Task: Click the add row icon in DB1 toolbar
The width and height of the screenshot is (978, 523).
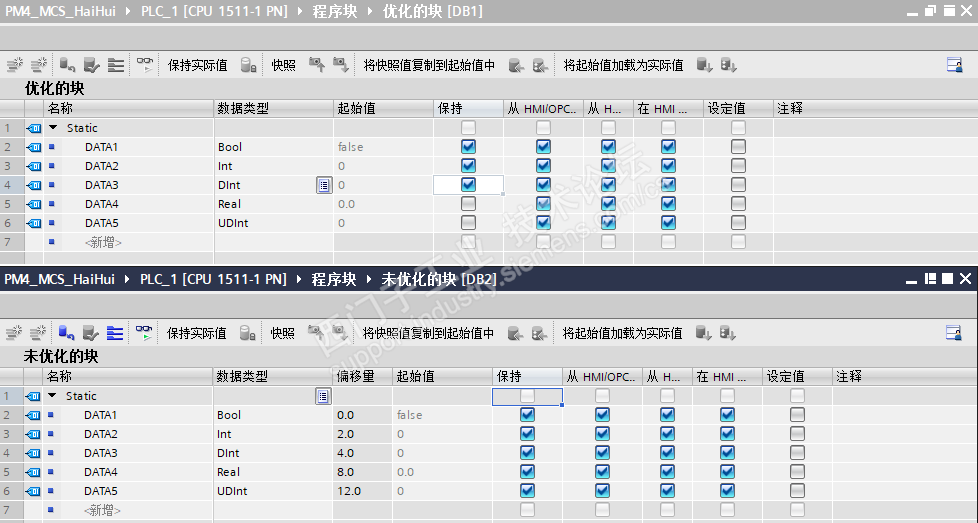Action: pyautogui.click(x=39, y=64)
